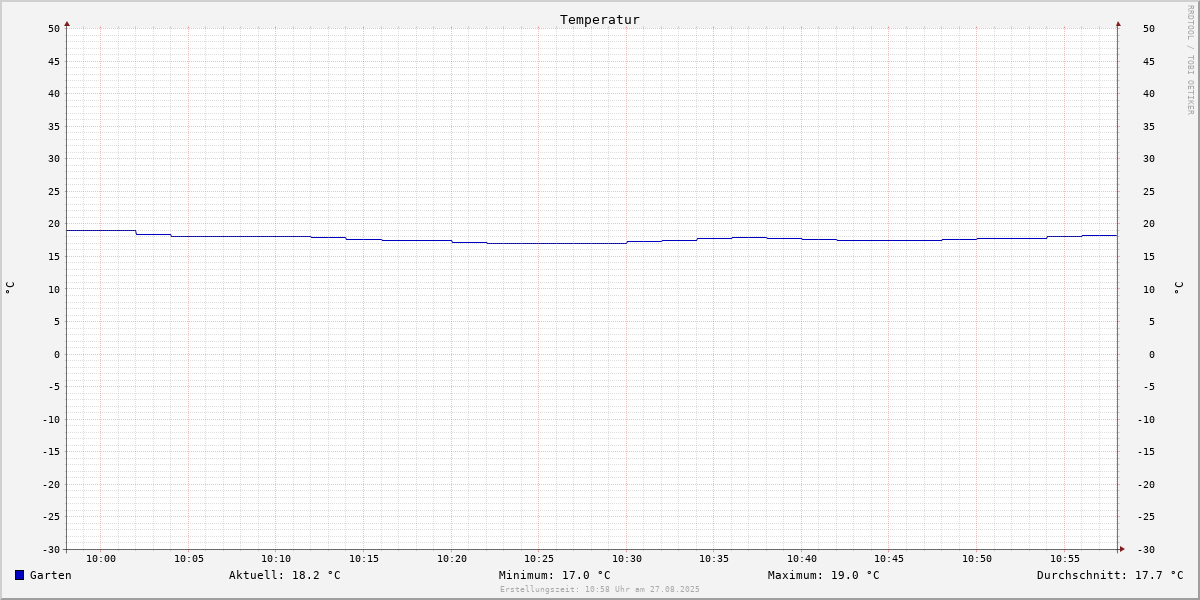Viewport: 1200px width, 600px height.
Task: Click the 10:00 time axis label
Action: (101, 559)
